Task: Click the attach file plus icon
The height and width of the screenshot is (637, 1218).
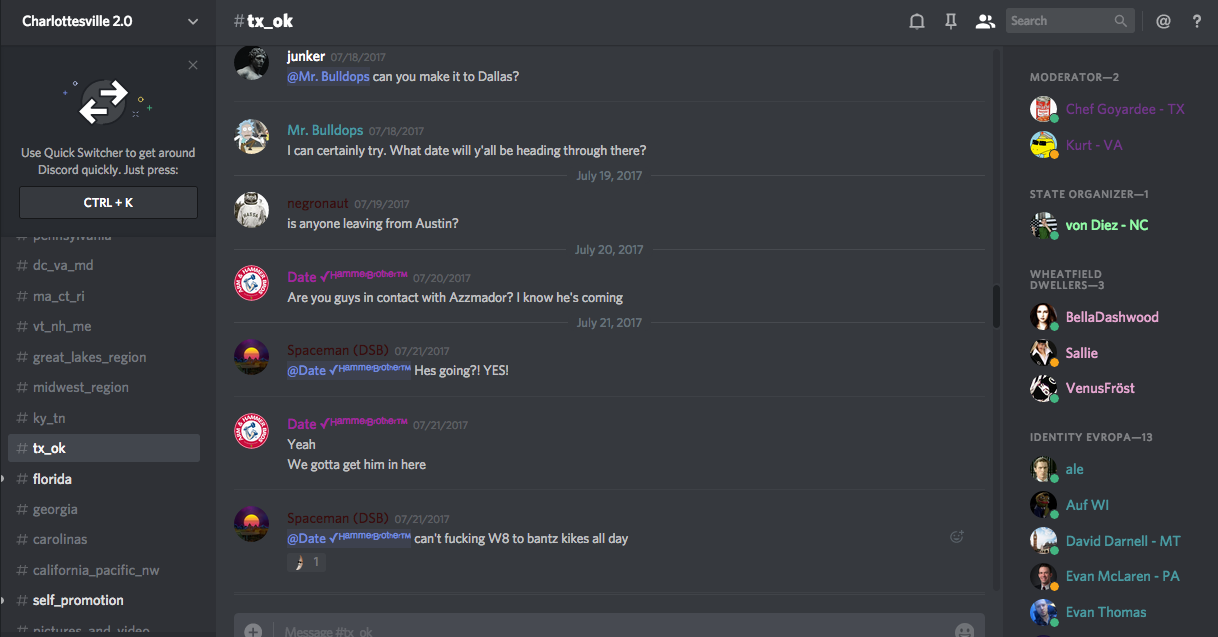Action: [x=253, y=631]
